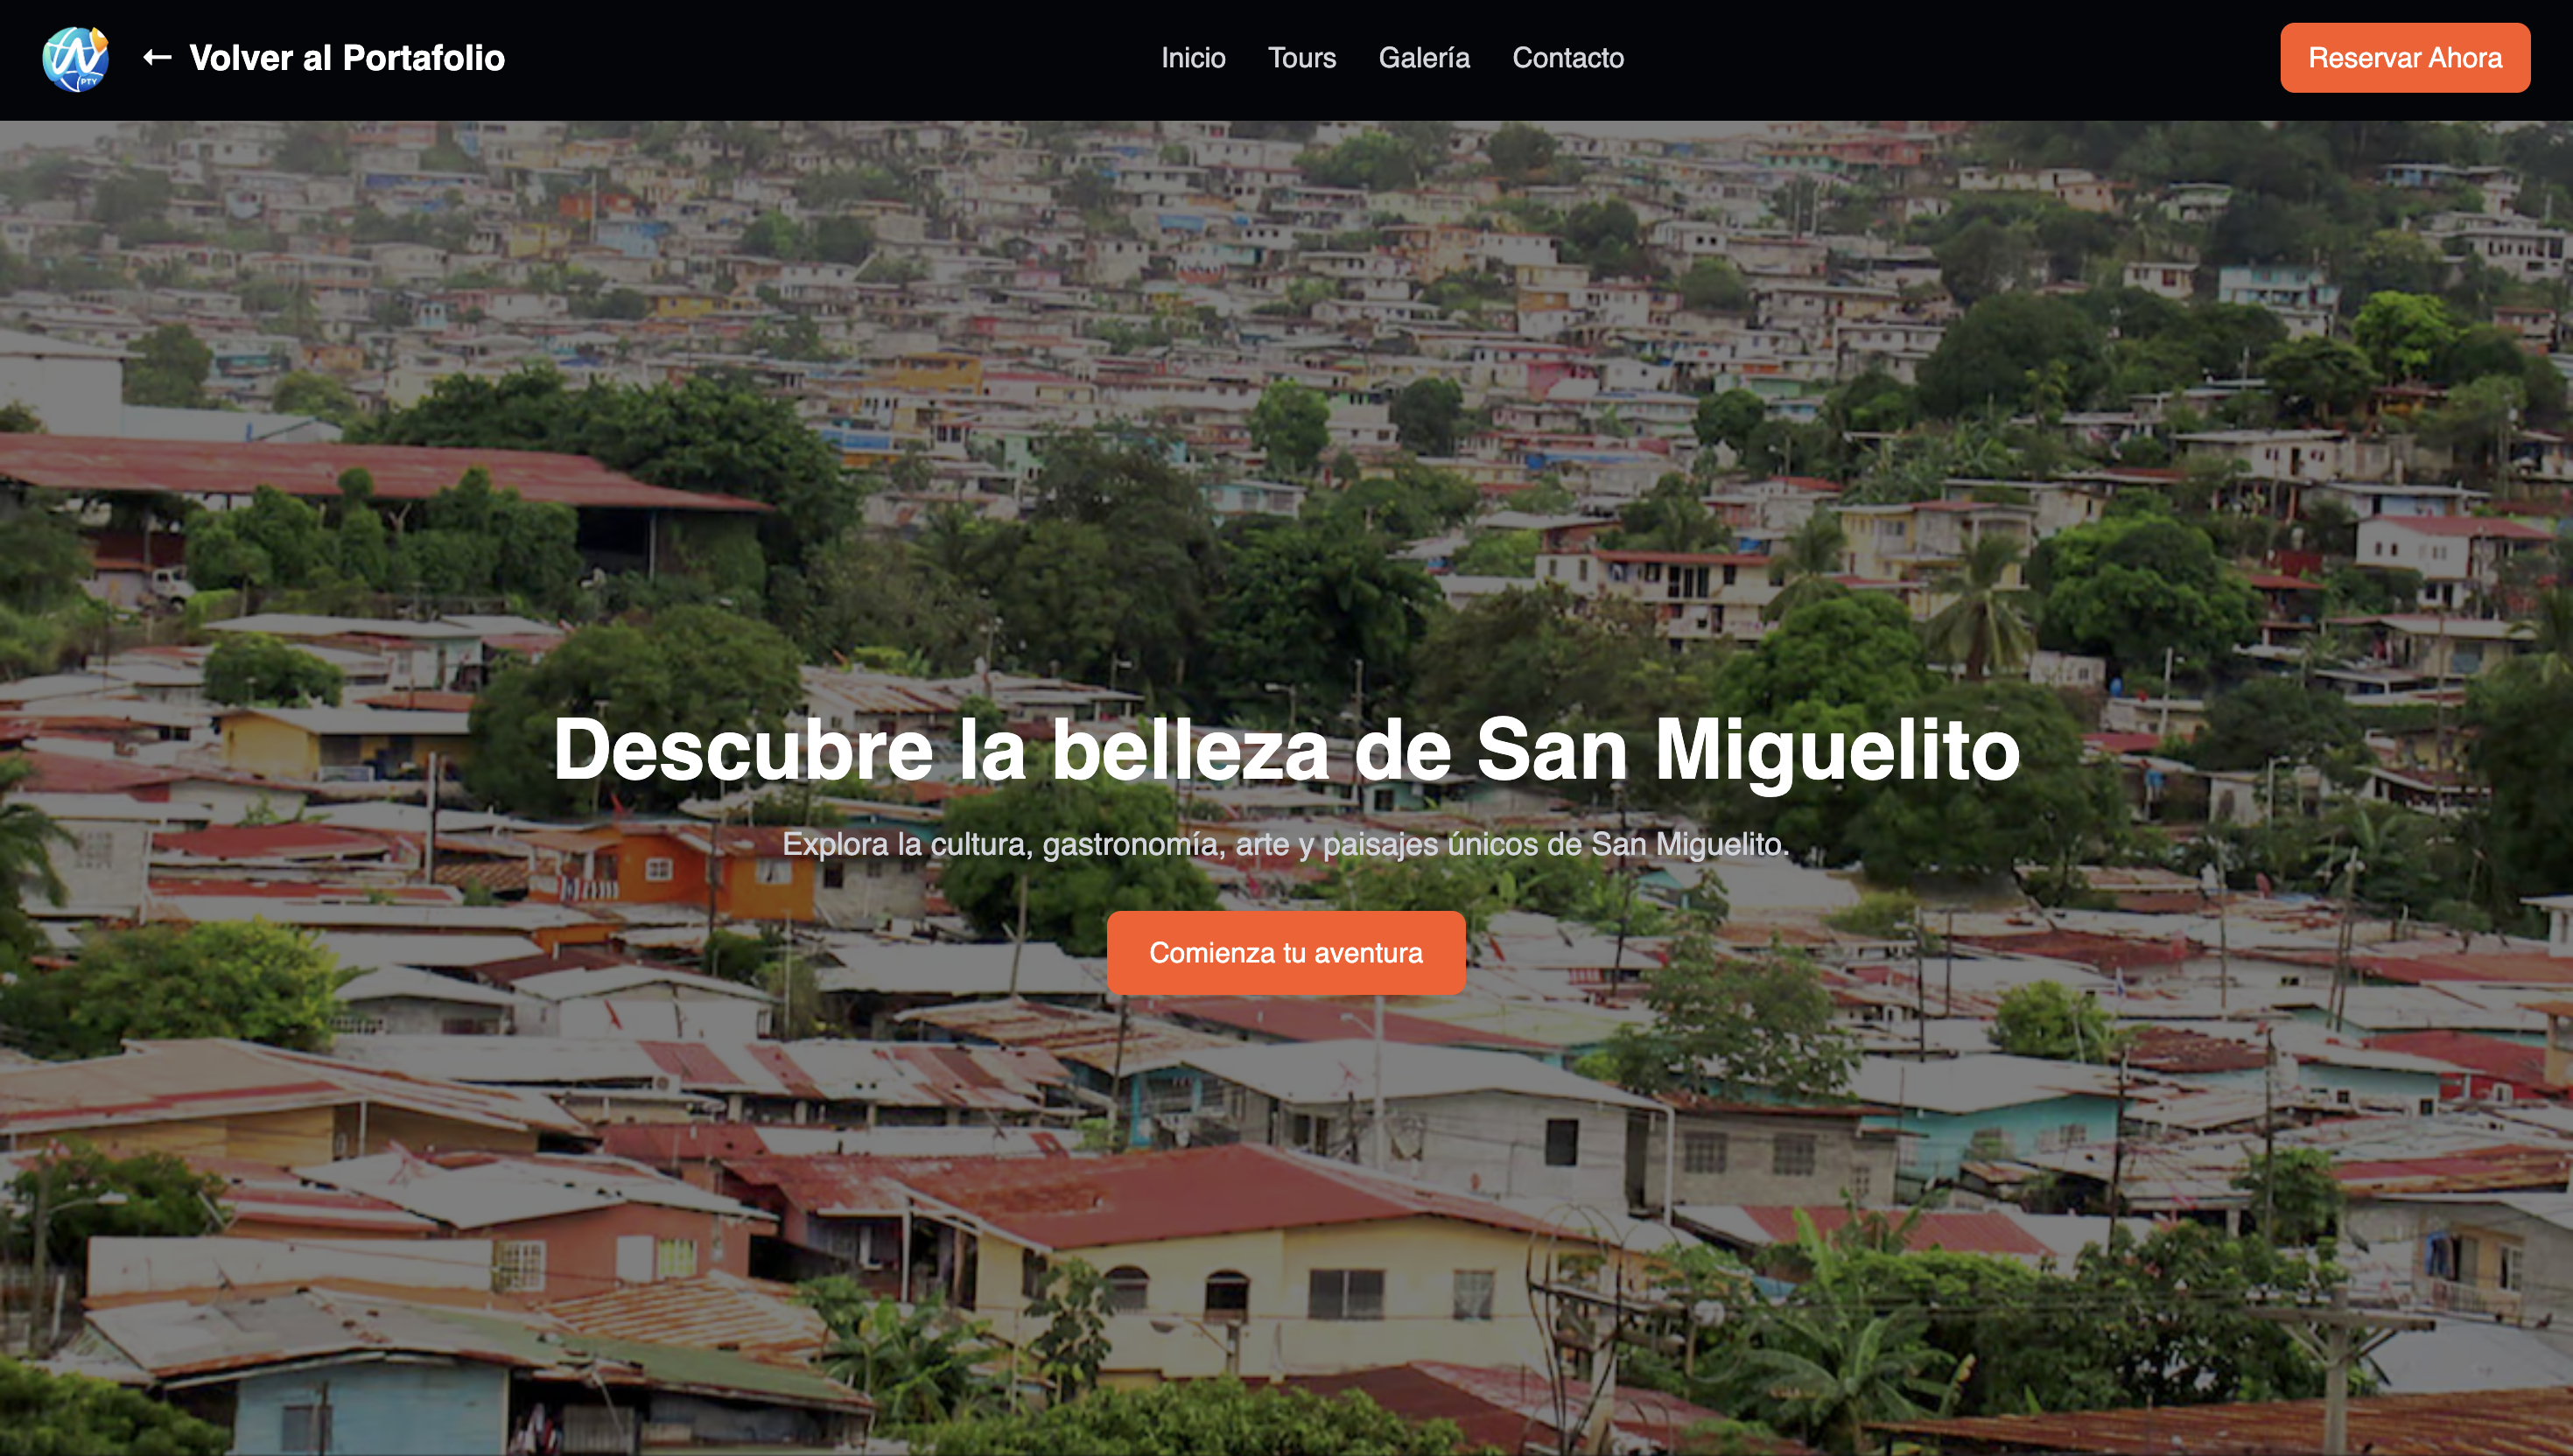Click the words San Miguelito in headline
Viewport: 2573px width, 1456px height.
(x=1748, y=750)
